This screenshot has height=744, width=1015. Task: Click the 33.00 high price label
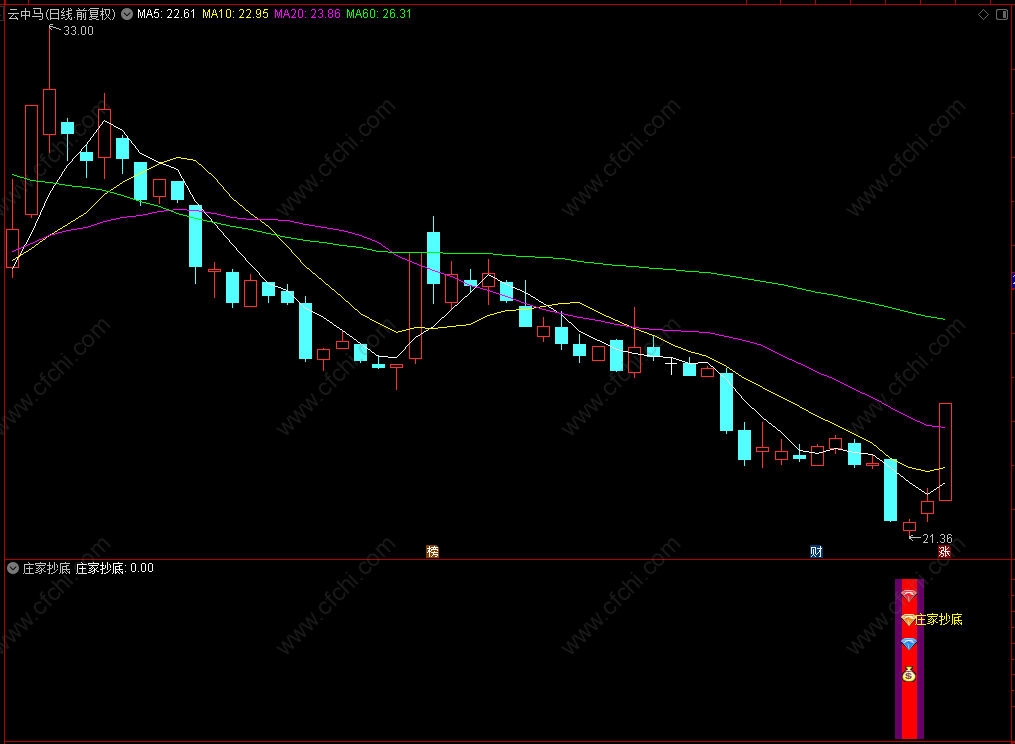point(78,30)
